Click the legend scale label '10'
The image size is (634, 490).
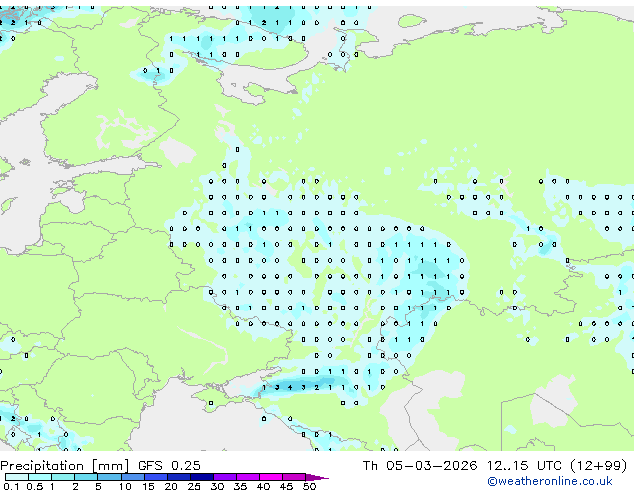(125, 486)
